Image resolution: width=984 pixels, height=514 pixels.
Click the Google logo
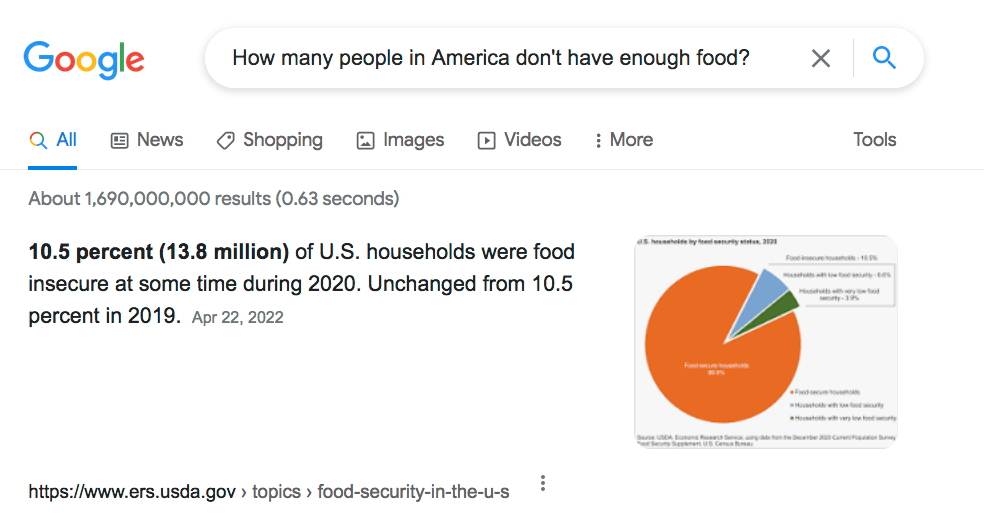84,59
